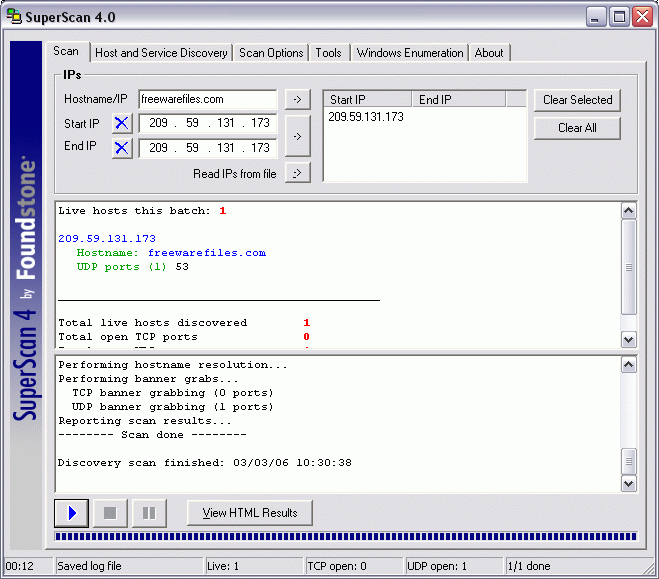Click the results pane scroll up arrow
This screenshot has height=579, width=659.
[x=629, y=211]
